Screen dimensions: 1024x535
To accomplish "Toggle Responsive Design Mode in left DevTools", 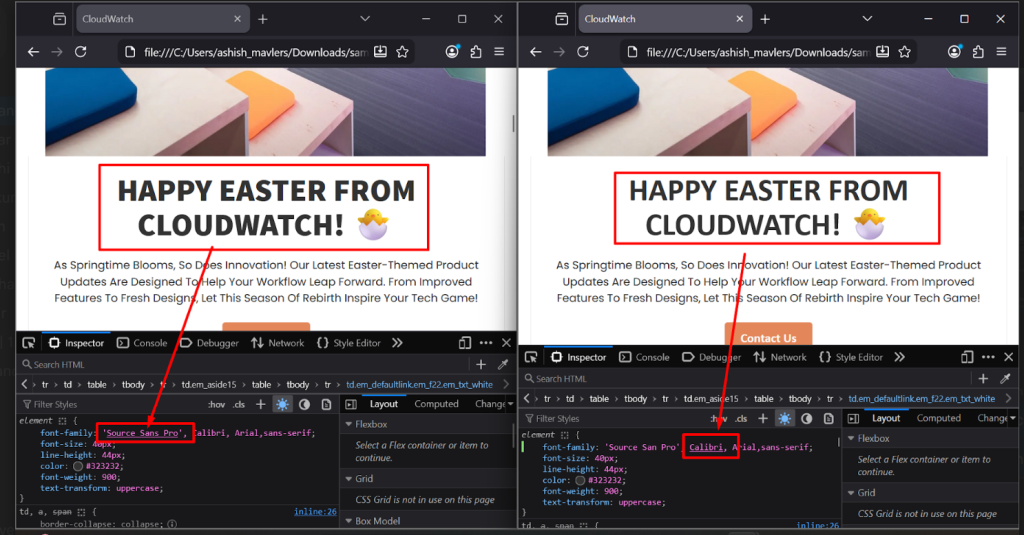I will point(464,343).
